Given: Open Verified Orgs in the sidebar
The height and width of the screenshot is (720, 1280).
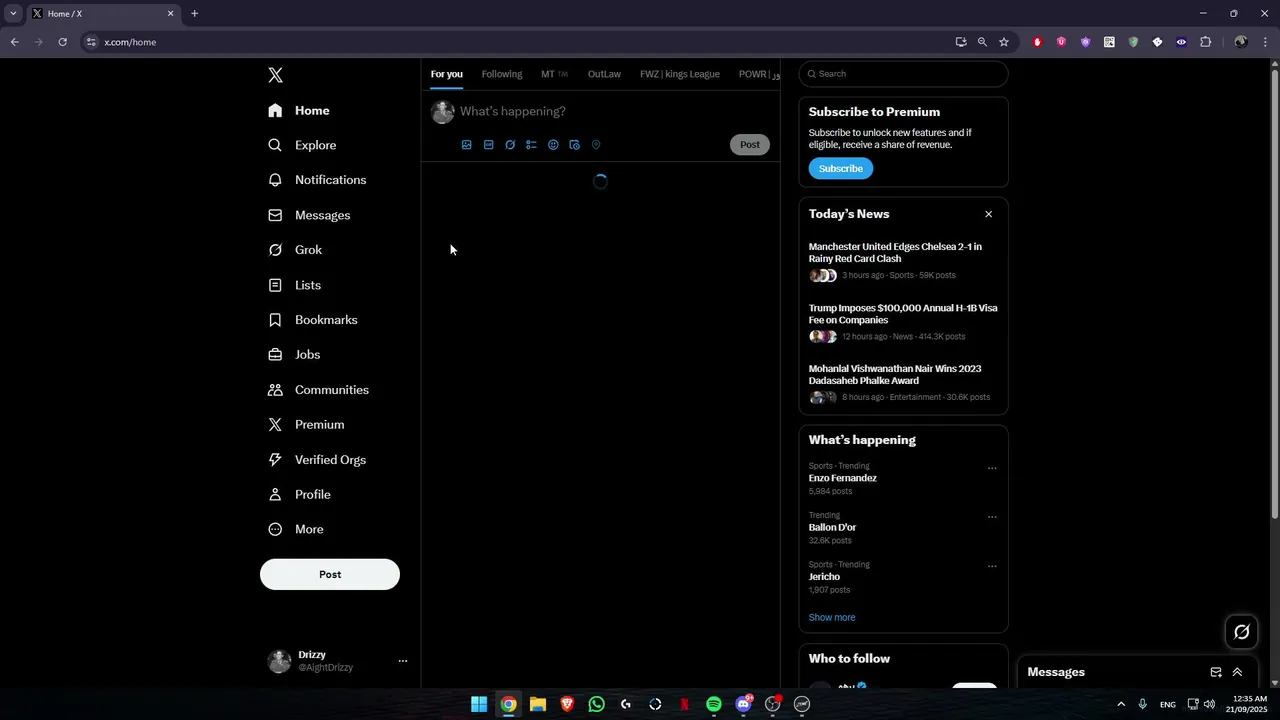Looking at the screenshot, I should pos(317,460).
